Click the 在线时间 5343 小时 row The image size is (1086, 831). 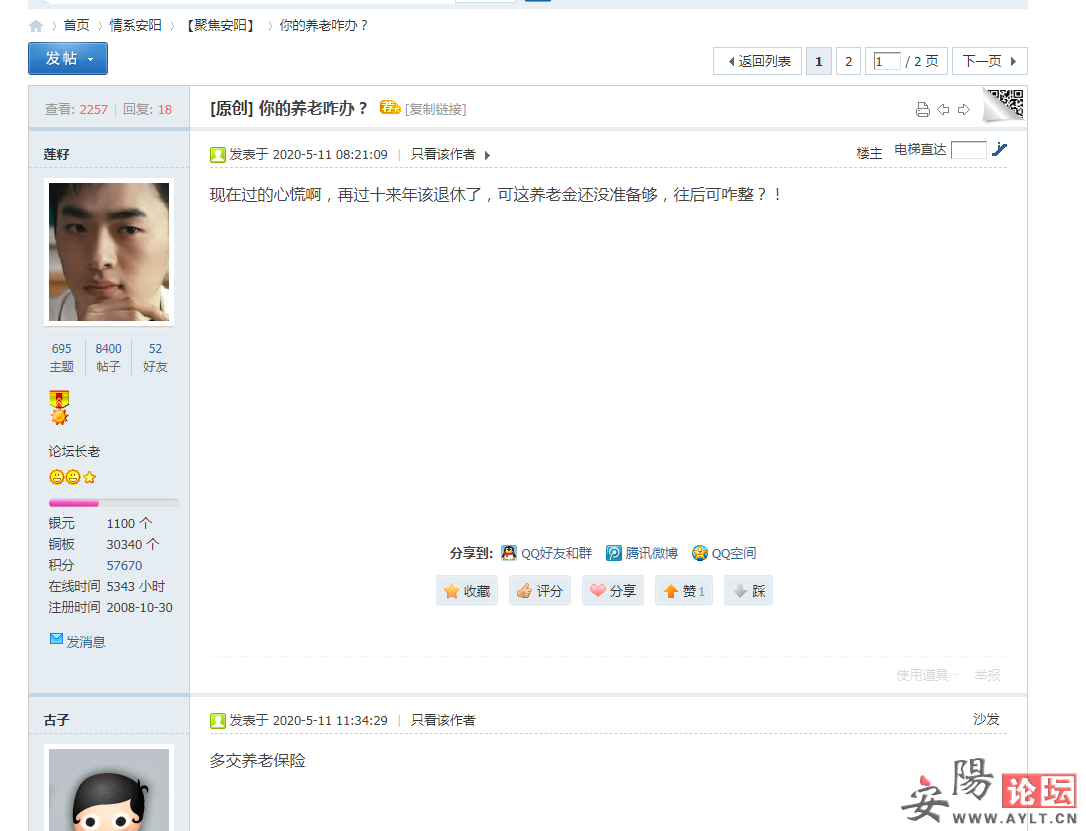pos(107,587)
